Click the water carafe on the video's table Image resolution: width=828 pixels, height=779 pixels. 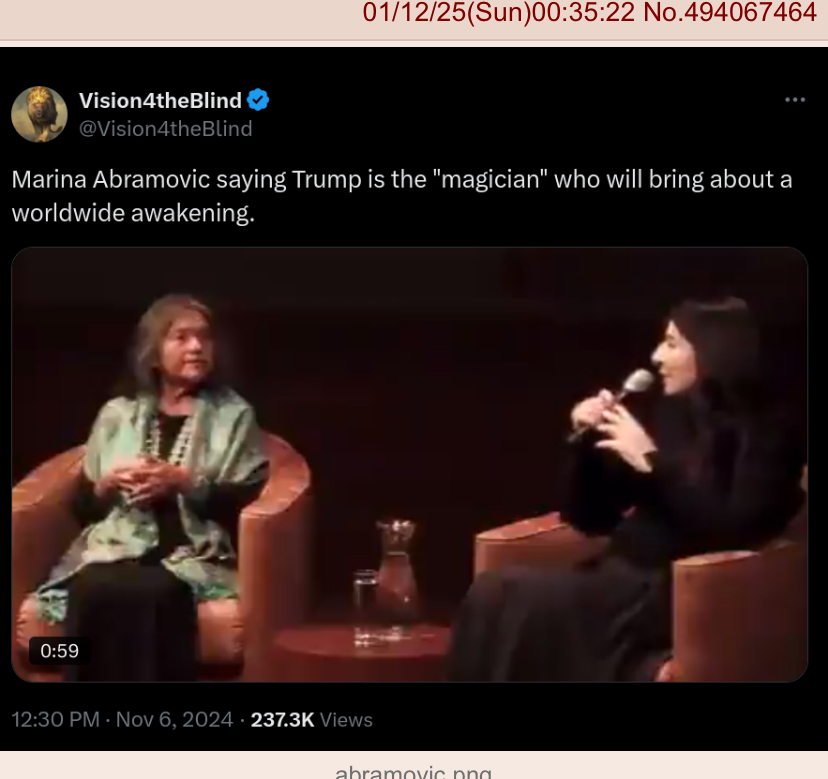point(397,568)
